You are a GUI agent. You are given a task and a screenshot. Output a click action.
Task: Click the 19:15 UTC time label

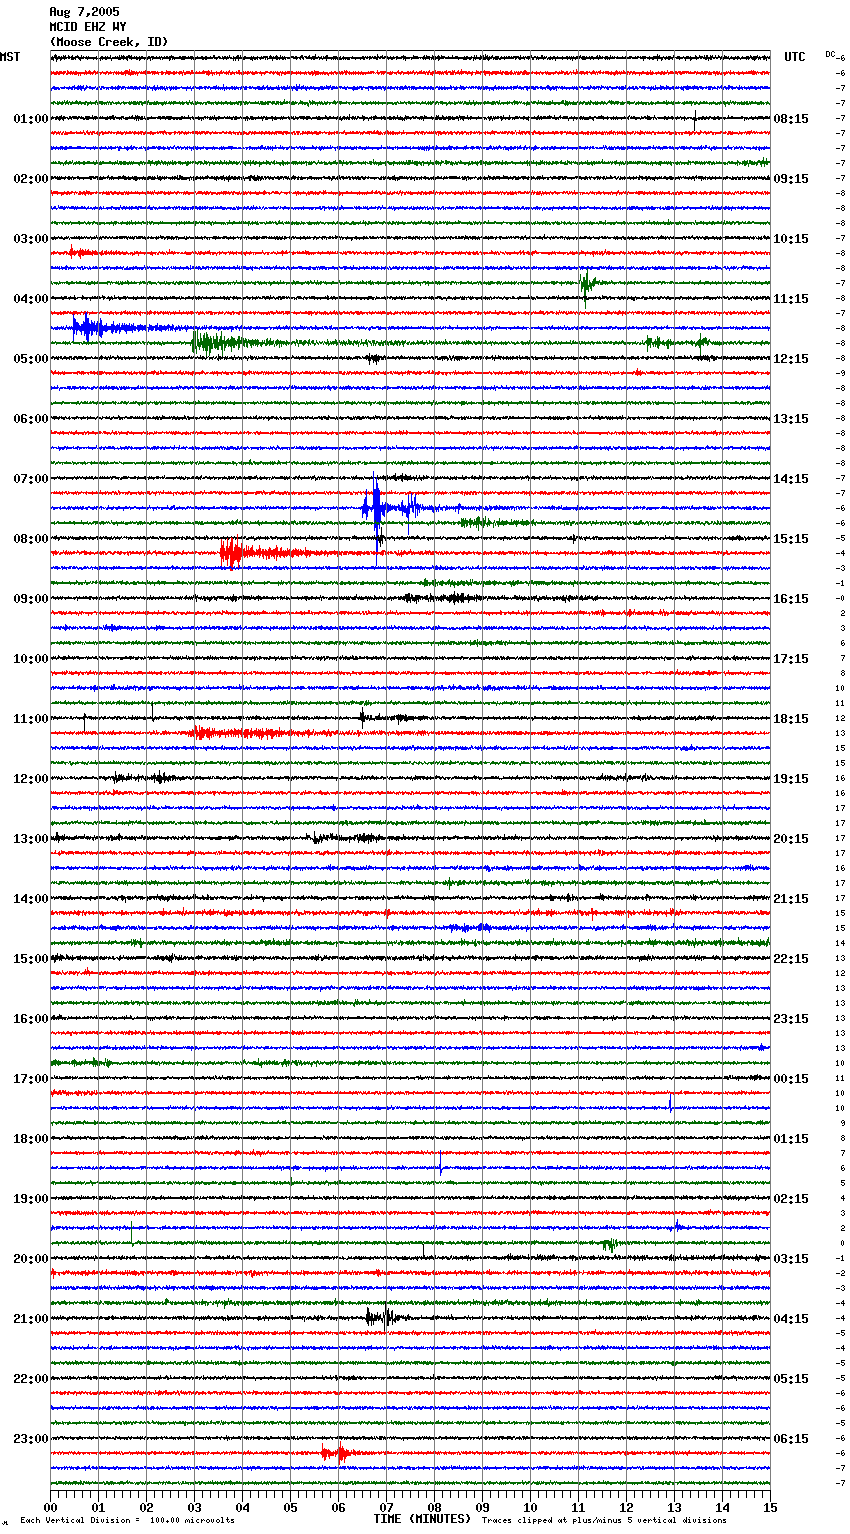[791, 779]
